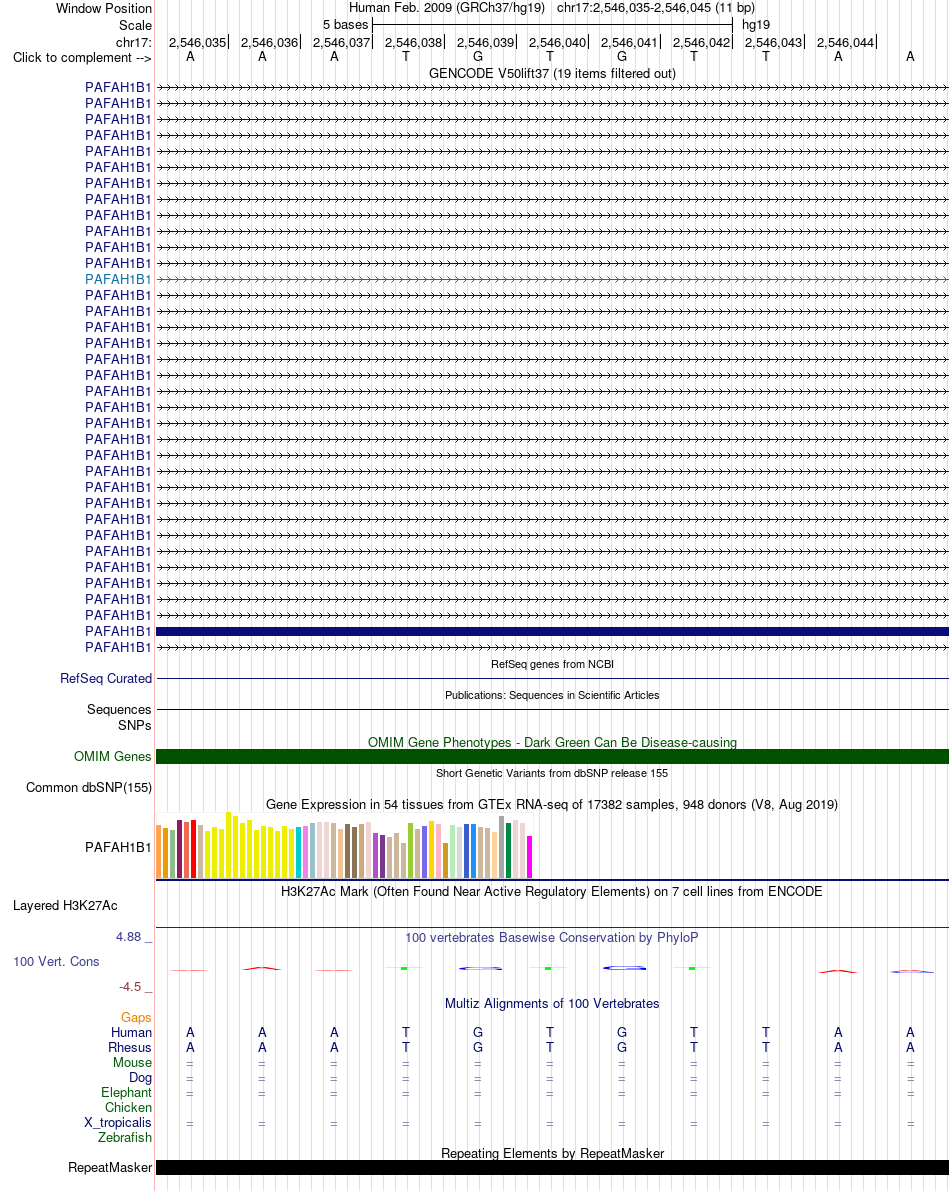Open 'Multiz Alignments of 100 Vertebrates' title
This screenshot has width=950, height=1191.
[552, 1003]
